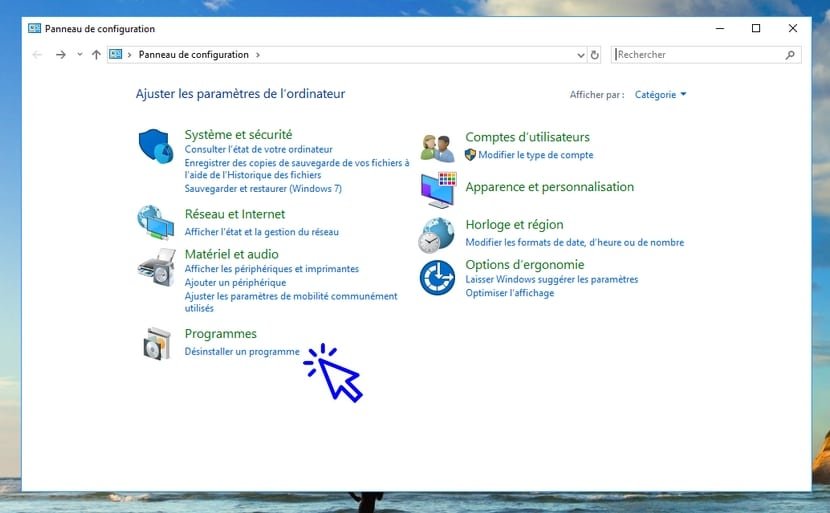
Task: Open the Options d'ergonomie icon
Action: [437, 277]
